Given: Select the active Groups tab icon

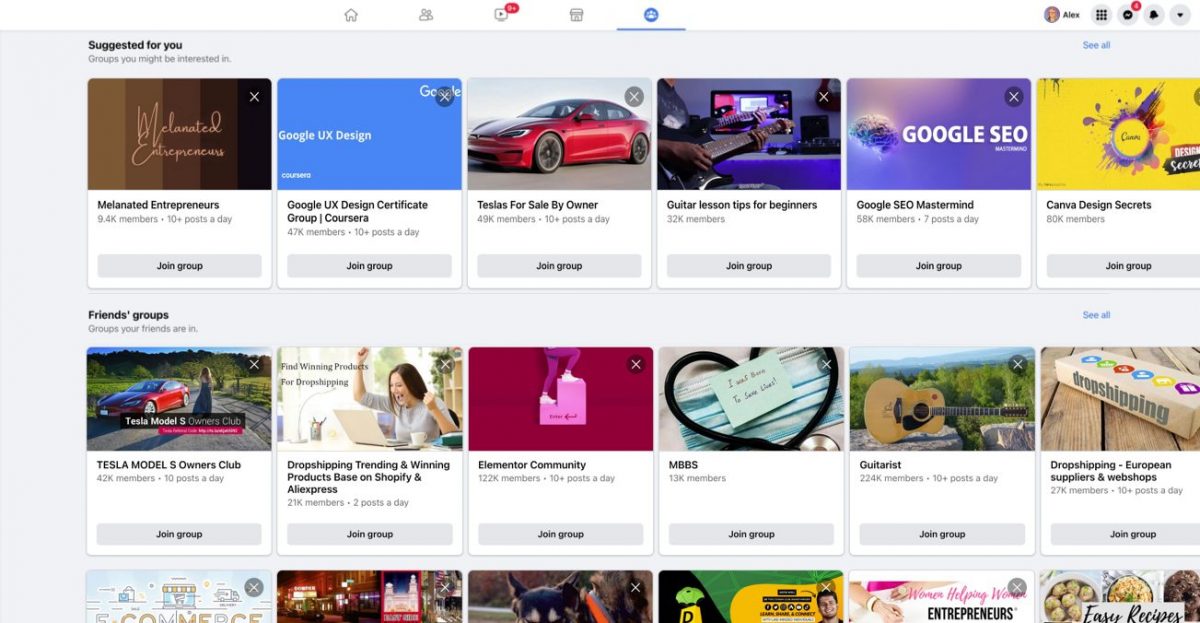Looking at the screenshot, I should coord(651,15).
